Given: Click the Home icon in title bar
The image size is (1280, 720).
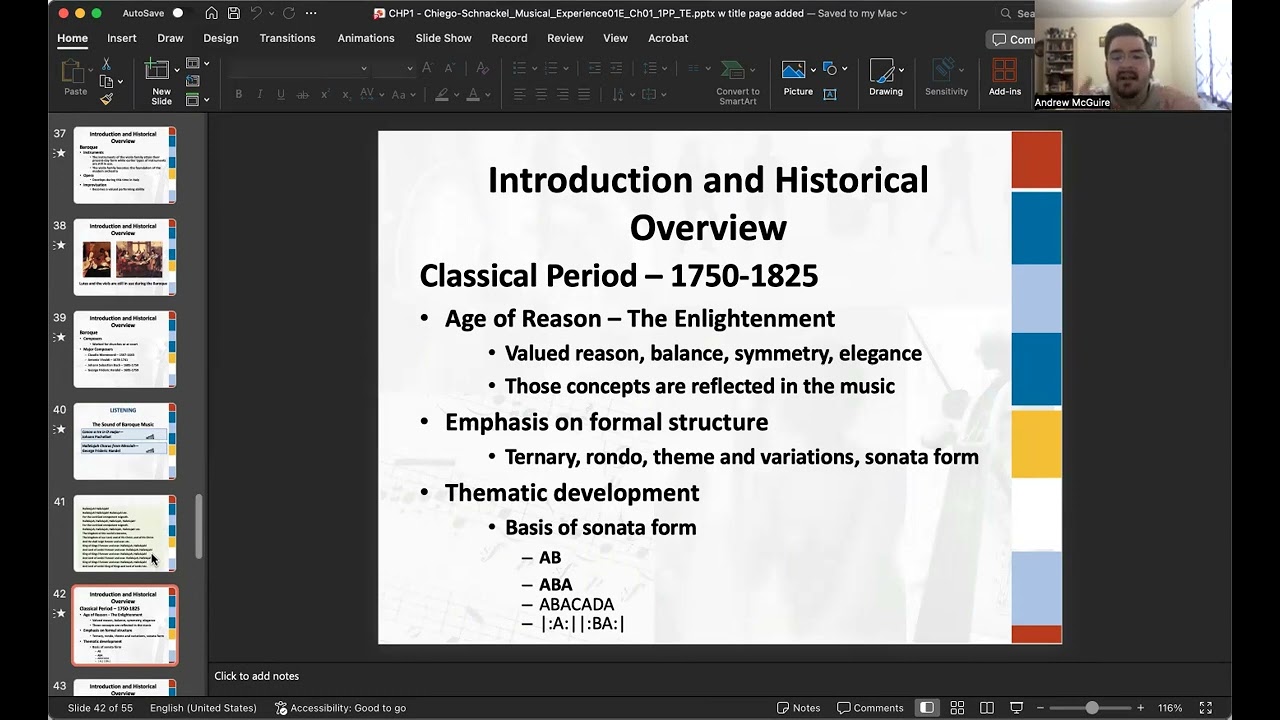Looking at the screenshot, I should pos(211,13).
